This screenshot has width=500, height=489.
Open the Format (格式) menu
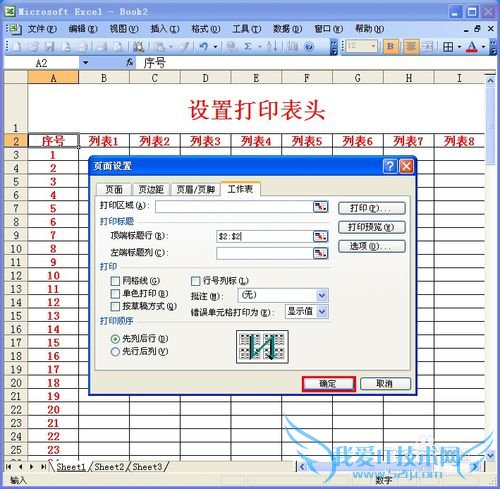(x=205, y=29)
